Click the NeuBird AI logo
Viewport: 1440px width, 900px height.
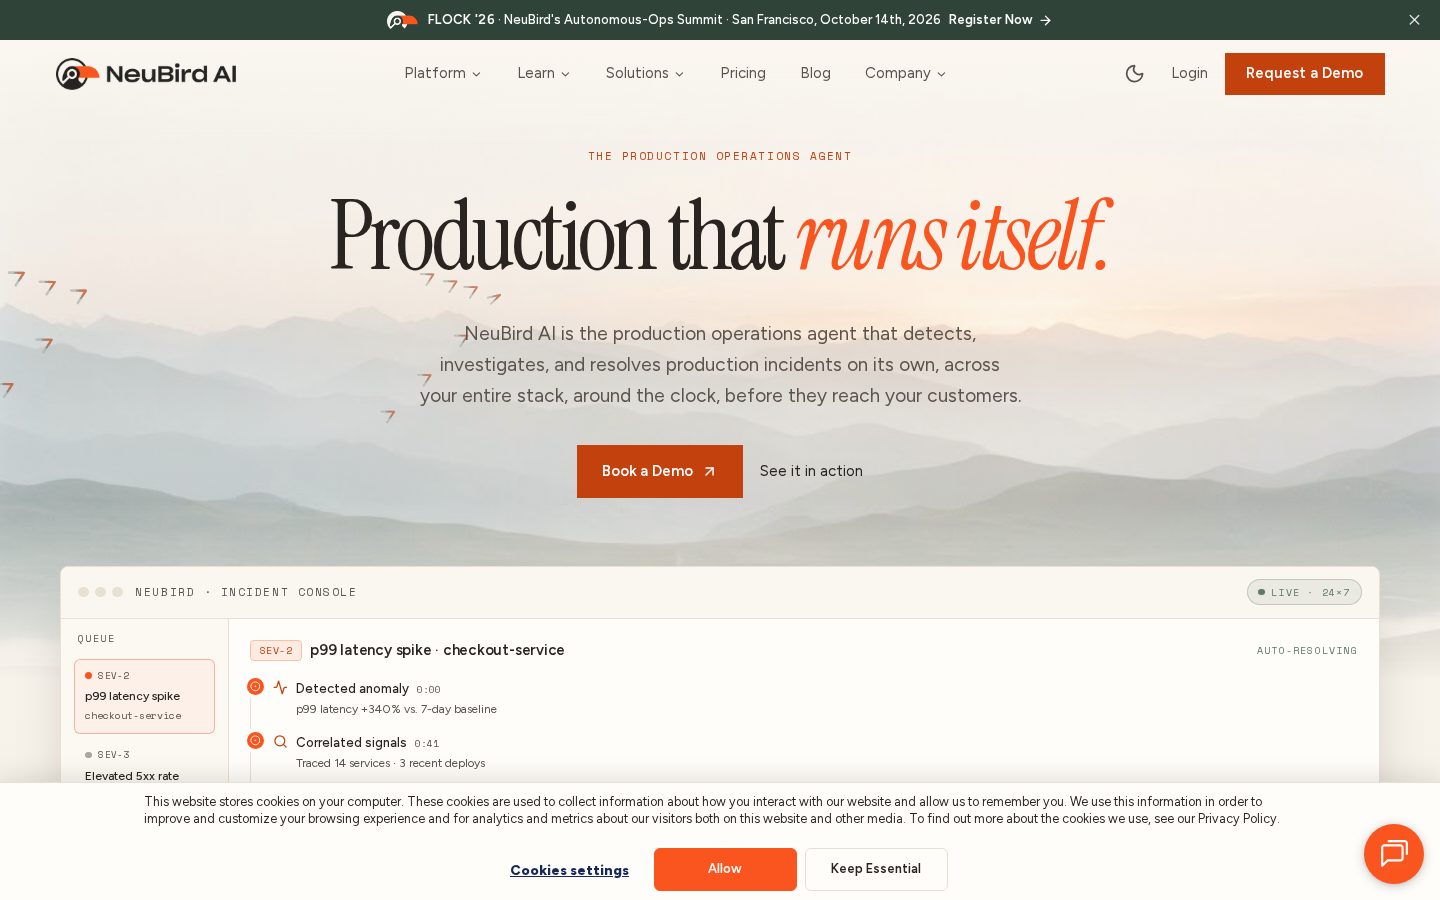click(146, 74)
